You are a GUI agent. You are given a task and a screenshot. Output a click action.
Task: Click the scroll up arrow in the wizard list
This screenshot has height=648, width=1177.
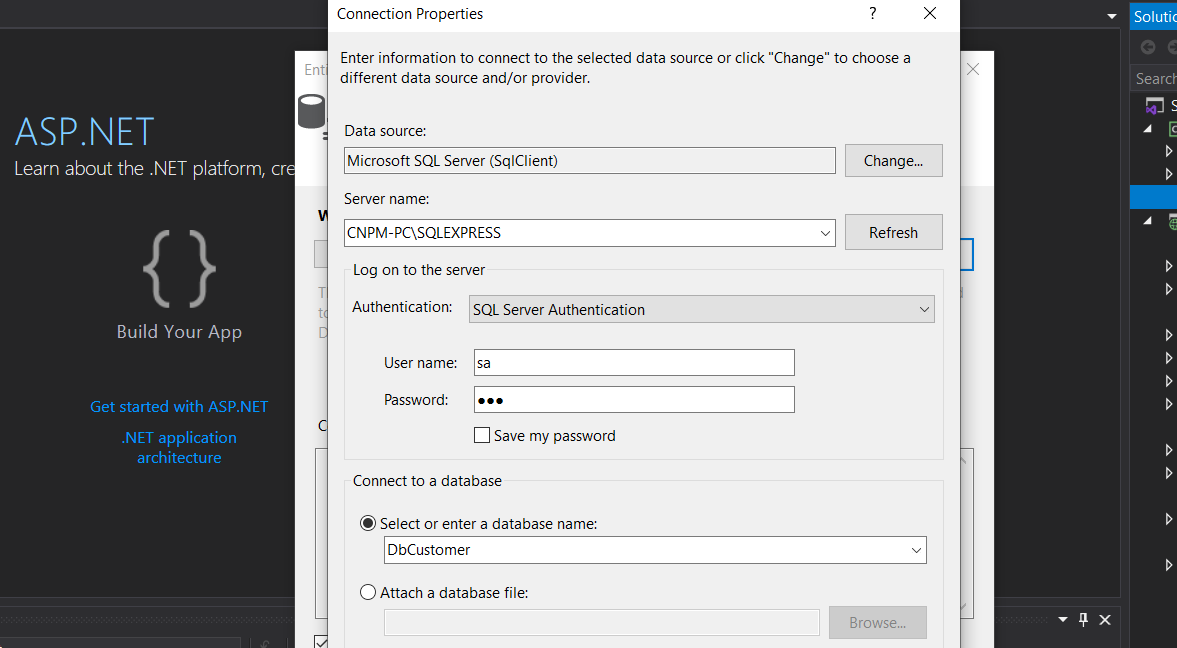964,459
